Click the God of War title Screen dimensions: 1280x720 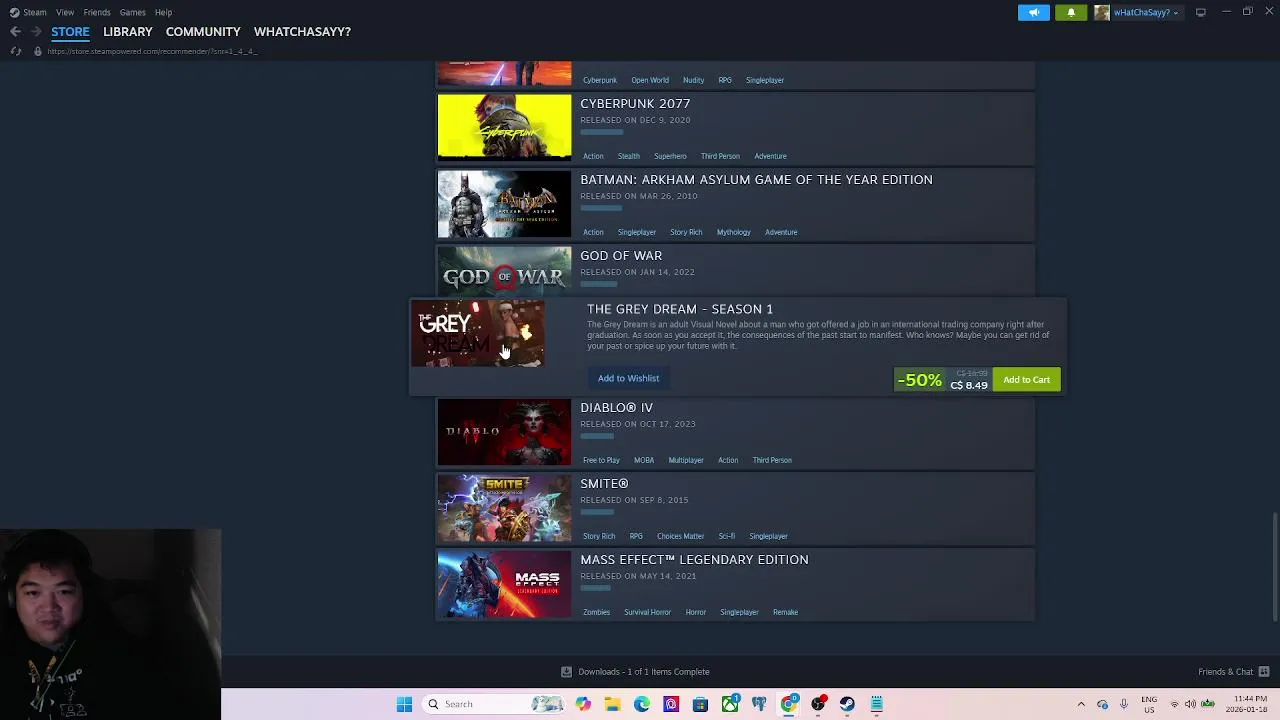[621, 256]
